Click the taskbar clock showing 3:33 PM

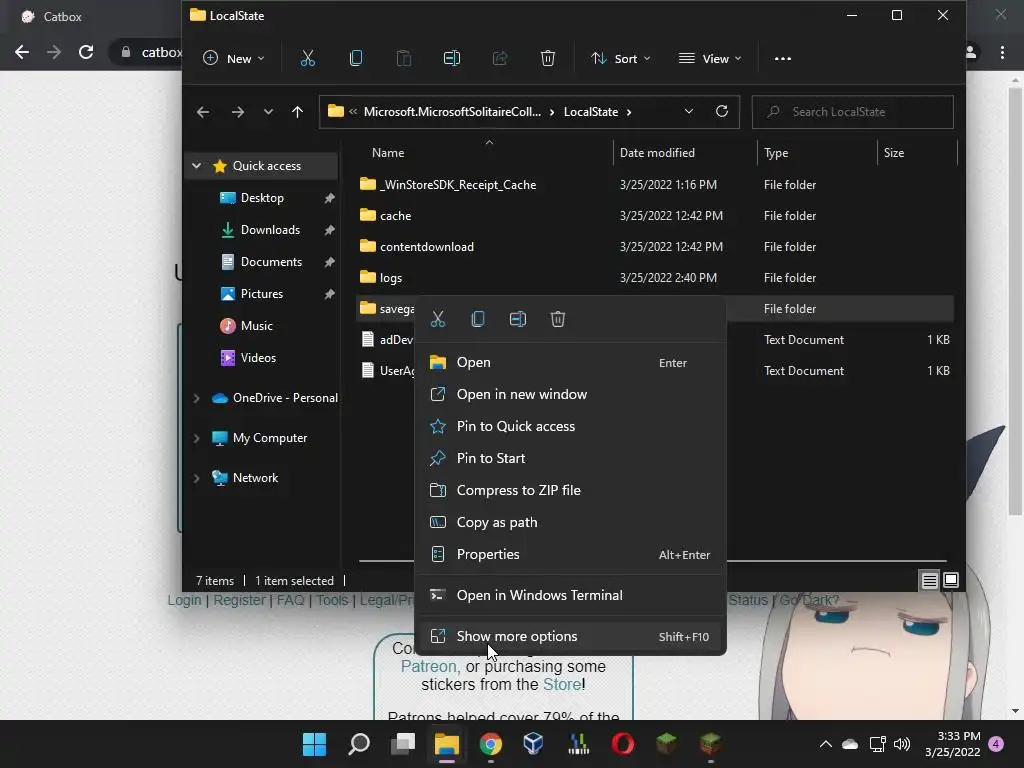[953, 744]
